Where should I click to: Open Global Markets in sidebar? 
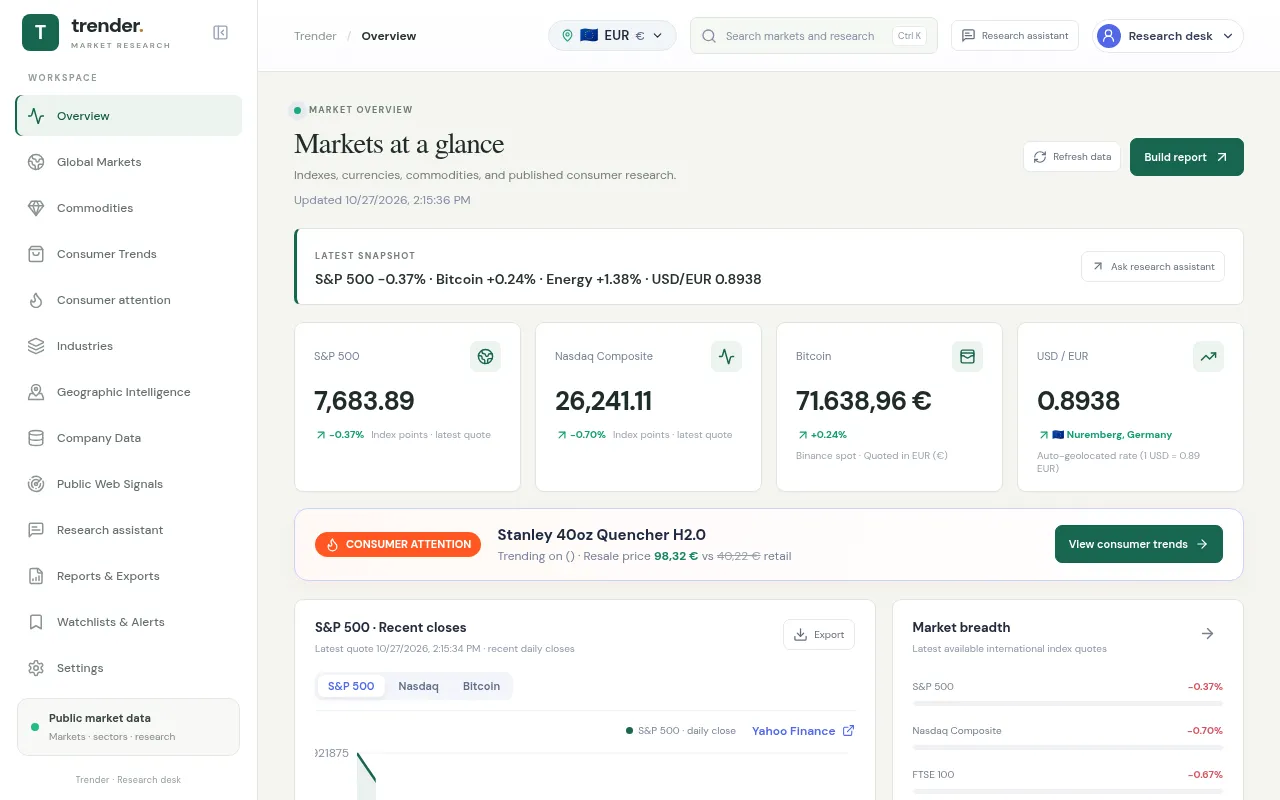point(128,162)
